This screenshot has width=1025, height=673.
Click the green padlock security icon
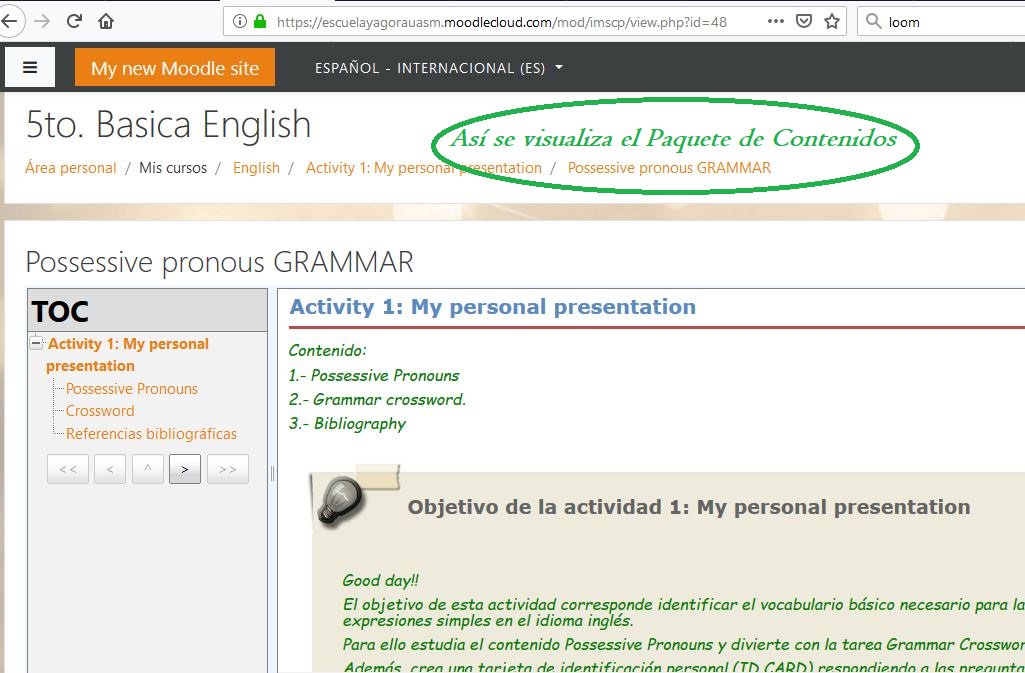point(260,22)
